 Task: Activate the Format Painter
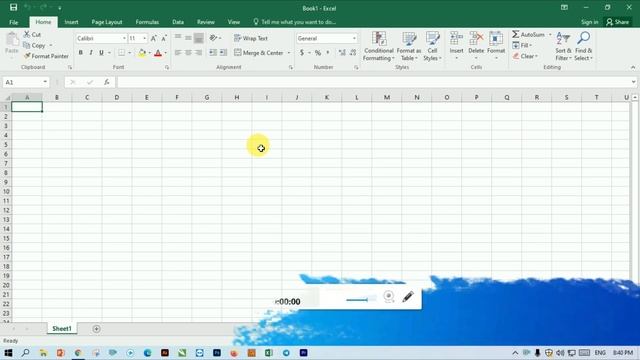46,56
